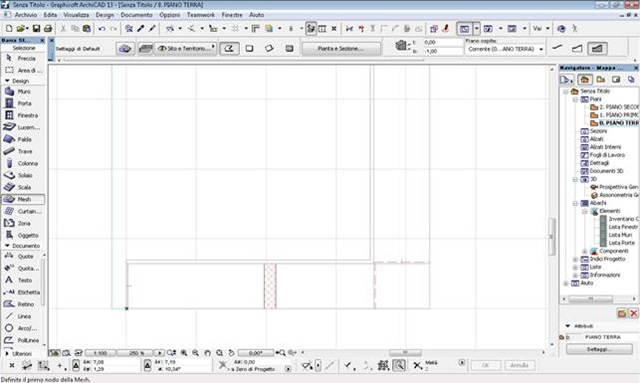Click the Pianta e Sezione button

point(341,49)
